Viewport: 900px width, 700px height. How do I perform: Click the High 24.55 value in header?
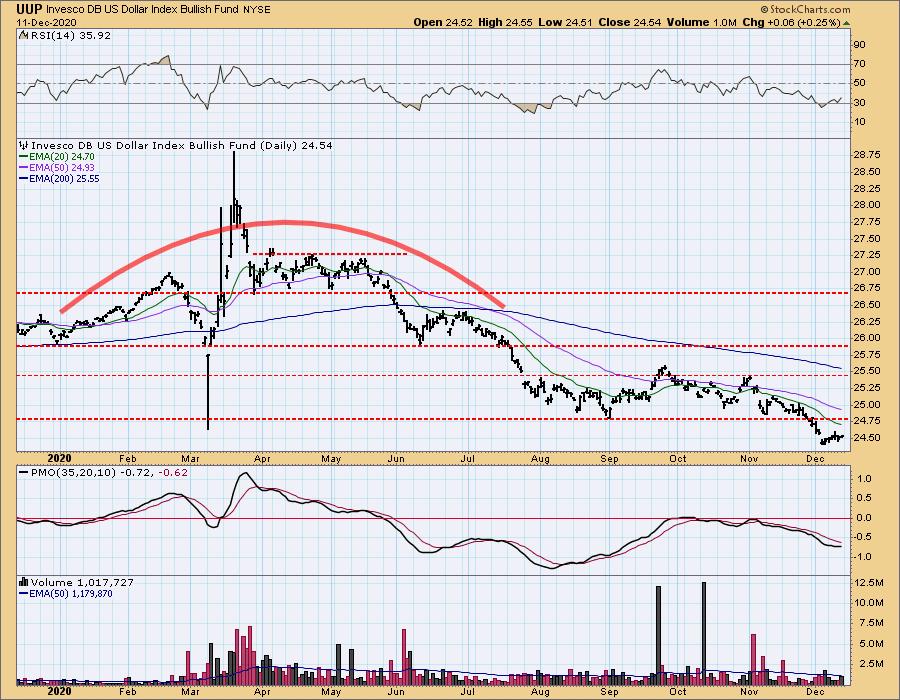point(505,22)
